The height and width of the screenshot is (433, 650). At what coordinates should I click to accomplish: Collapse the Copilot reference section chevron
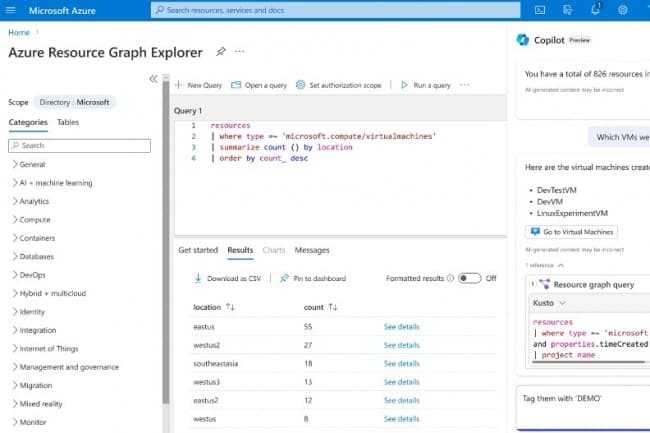tap(560, 265)
